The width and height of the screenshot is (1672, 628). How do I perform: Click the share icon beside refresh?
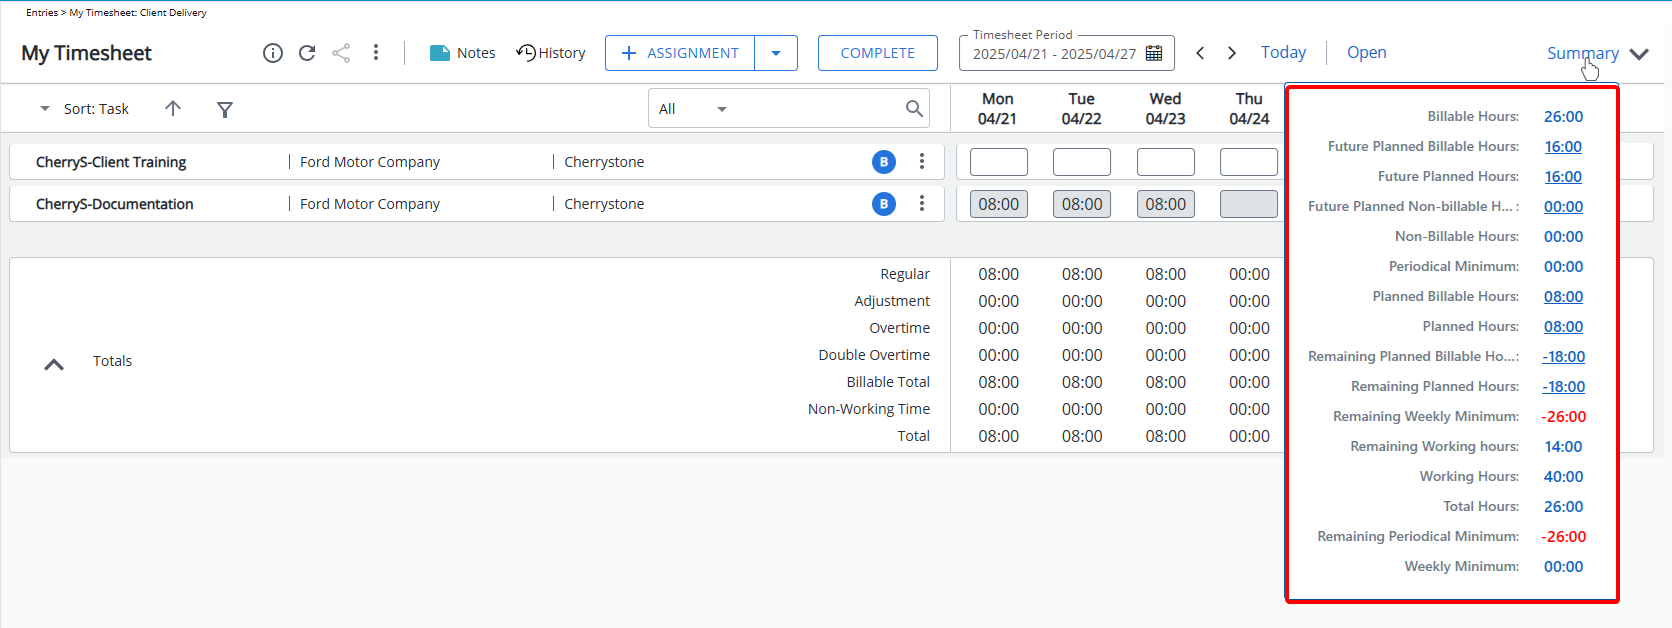pos(341,53)
